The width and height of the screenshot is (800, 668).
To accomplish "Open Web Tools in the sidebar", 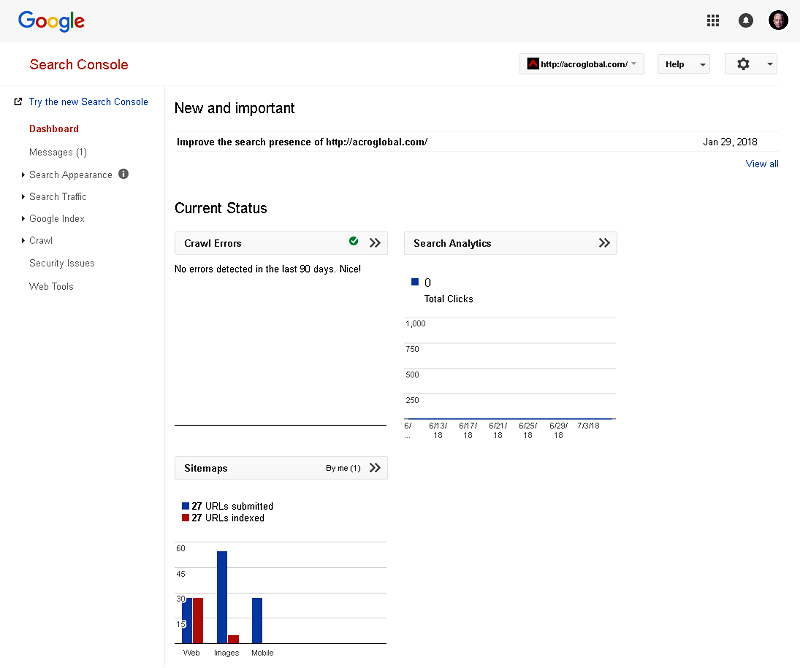I will click(51, 286).
